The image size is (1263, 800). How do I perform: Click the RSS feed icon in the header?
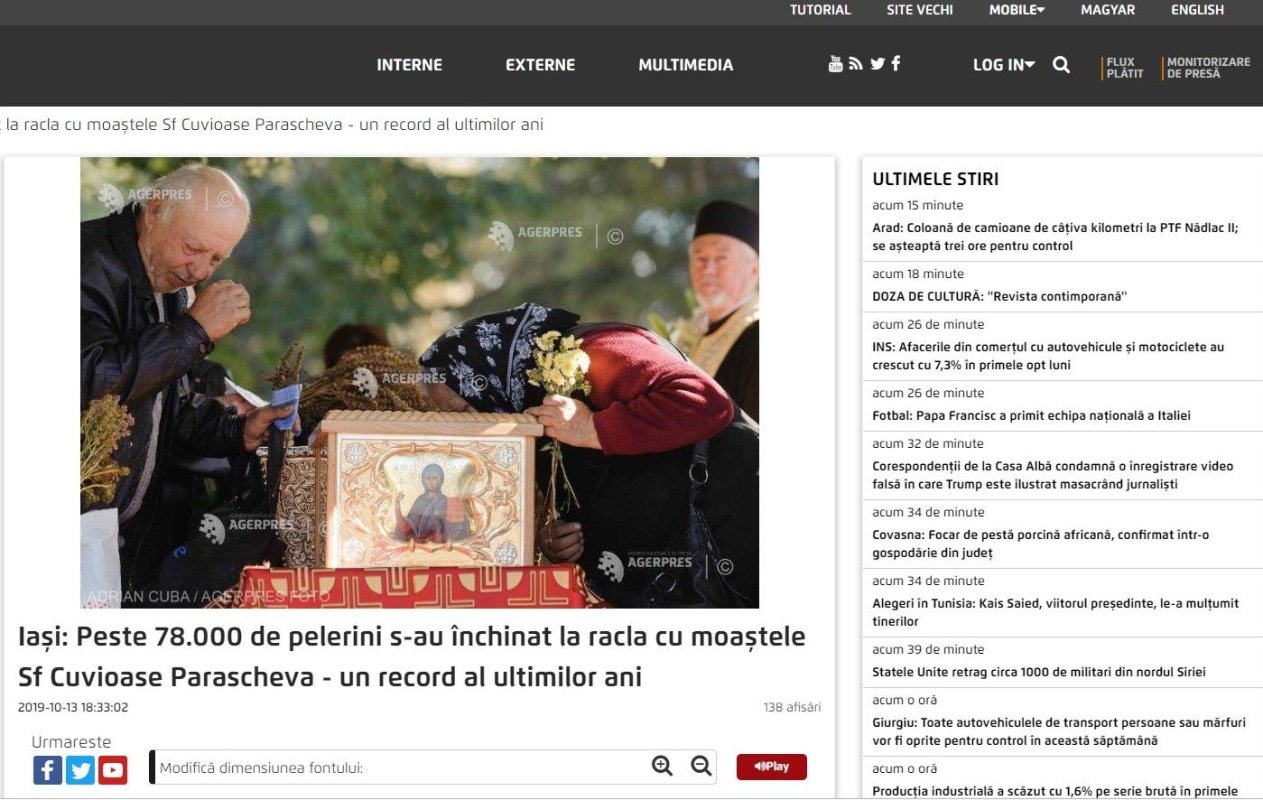coord(855,63)
